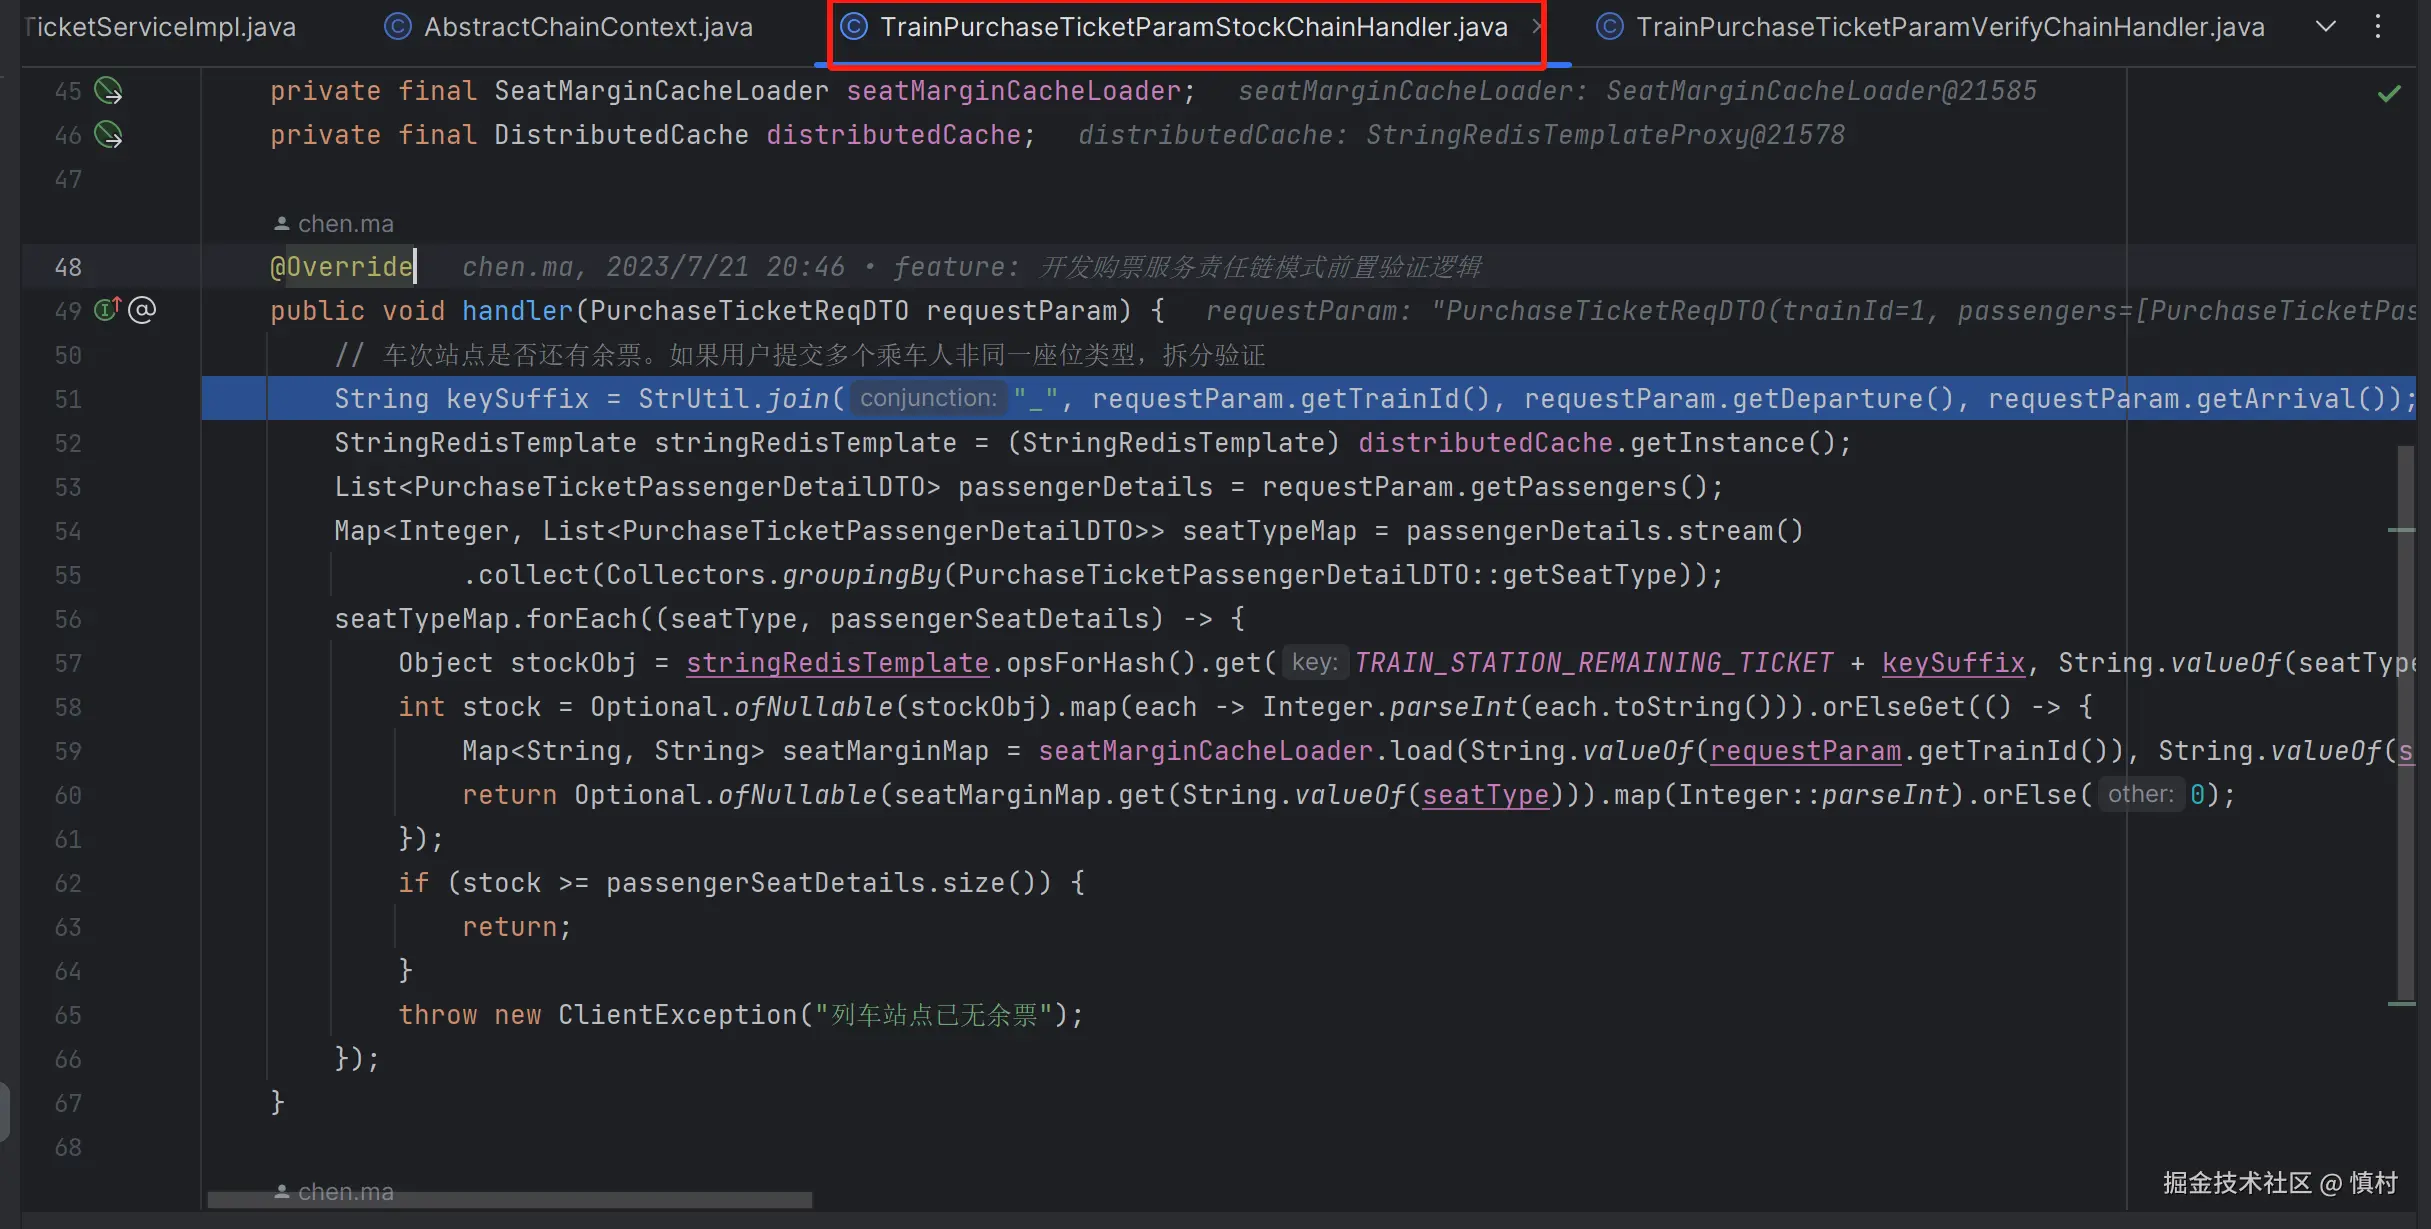Open the editor tab options three-dot menu

(2378, 27)
